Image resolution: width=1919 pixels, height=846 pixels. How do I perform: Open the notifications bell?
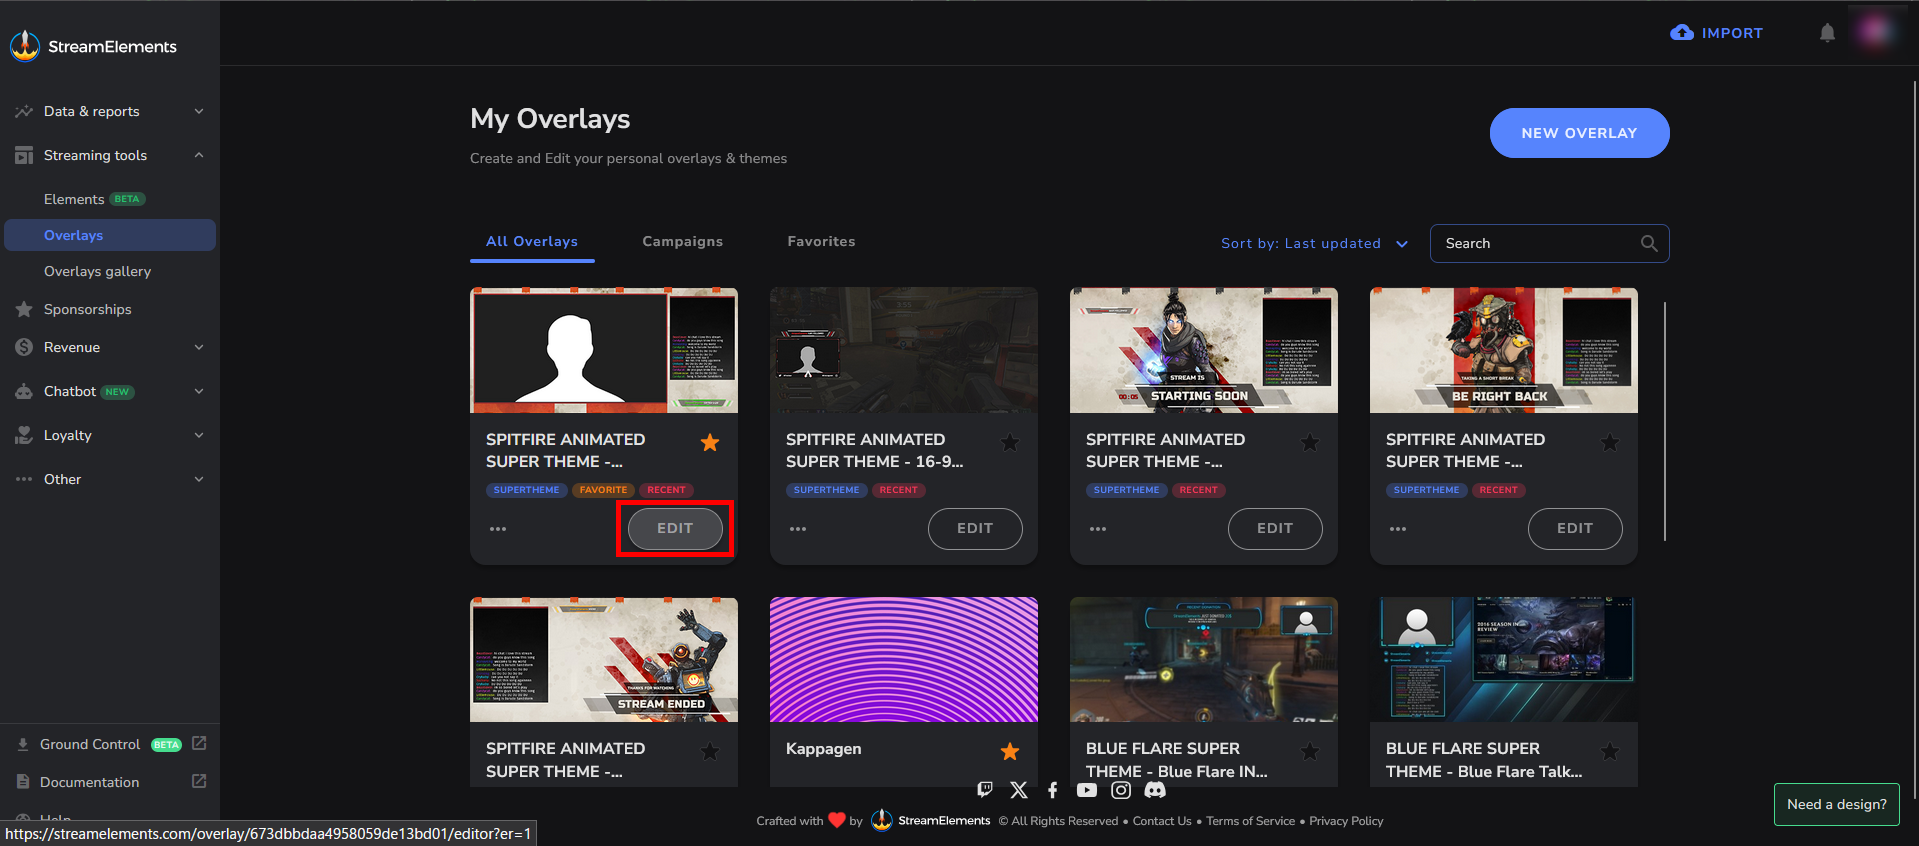point(1827,33)
